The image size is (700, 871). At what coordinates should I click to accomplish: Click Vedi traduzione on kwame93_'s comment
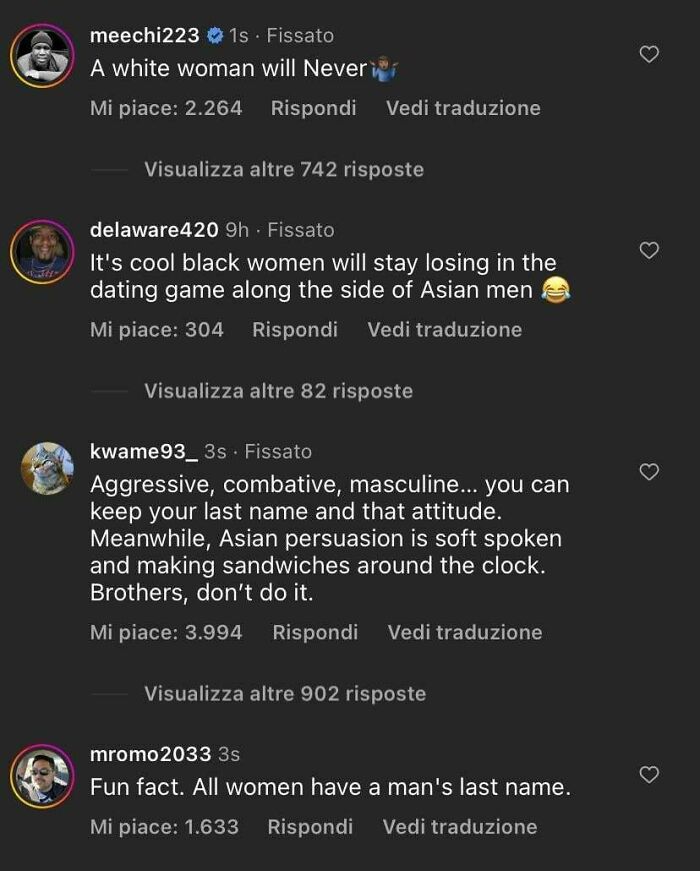pyautogui.click(x=464, y=632)
